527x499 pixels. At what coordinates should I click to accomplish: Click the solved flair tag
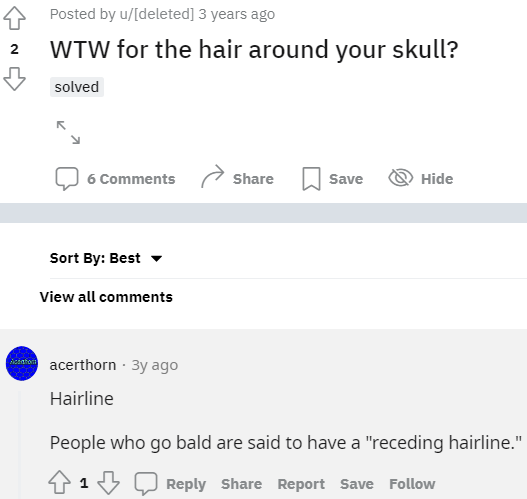(77, 87)
